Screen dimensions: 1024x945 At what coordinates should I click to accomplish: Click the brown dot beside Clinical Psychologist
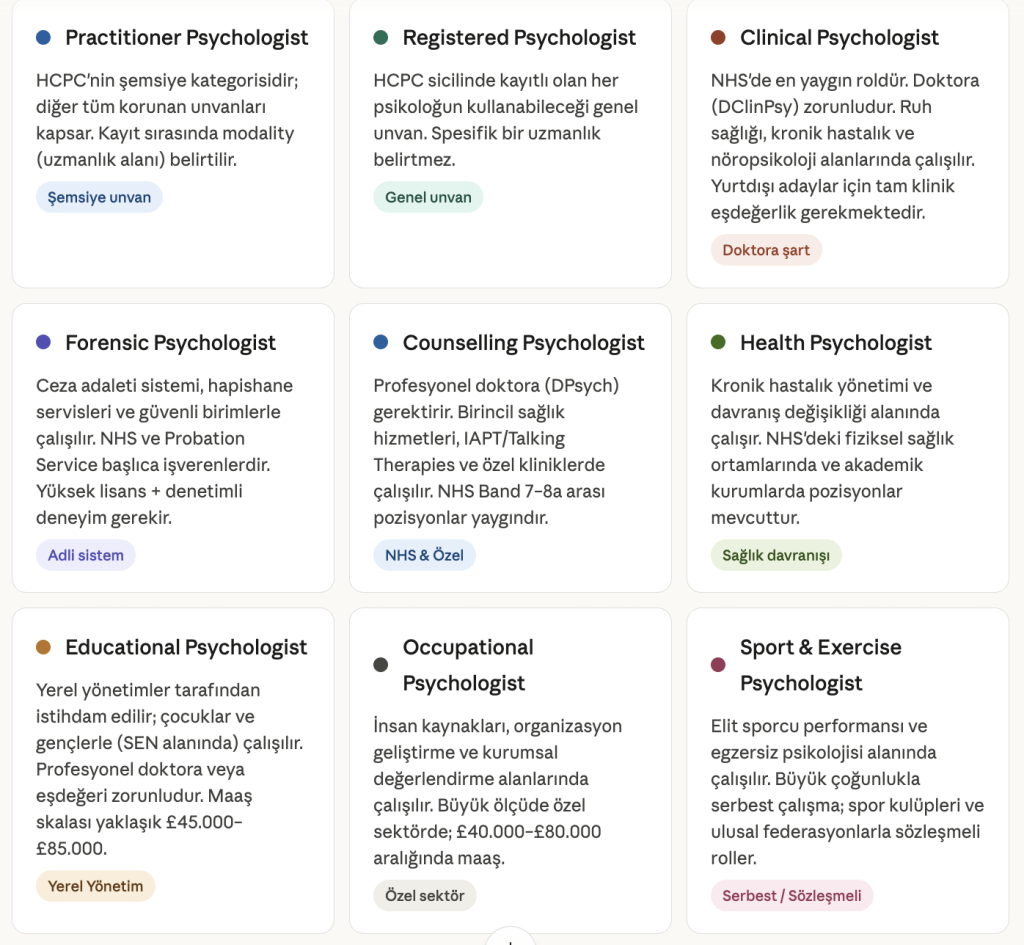(x=717, y=38)
